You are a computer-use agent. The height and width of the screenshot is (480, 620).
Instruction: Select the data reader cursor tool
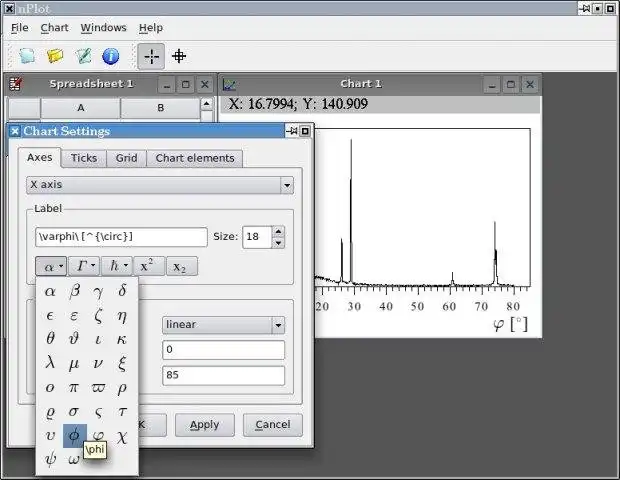click(179, 56)
